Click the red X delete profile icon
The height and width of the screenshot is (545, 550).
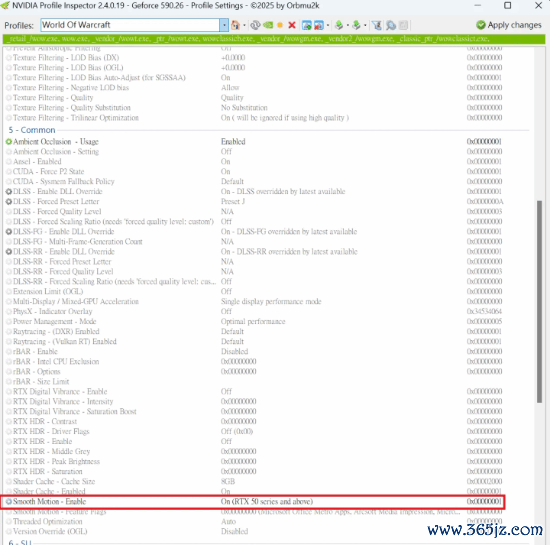point(291,25)
